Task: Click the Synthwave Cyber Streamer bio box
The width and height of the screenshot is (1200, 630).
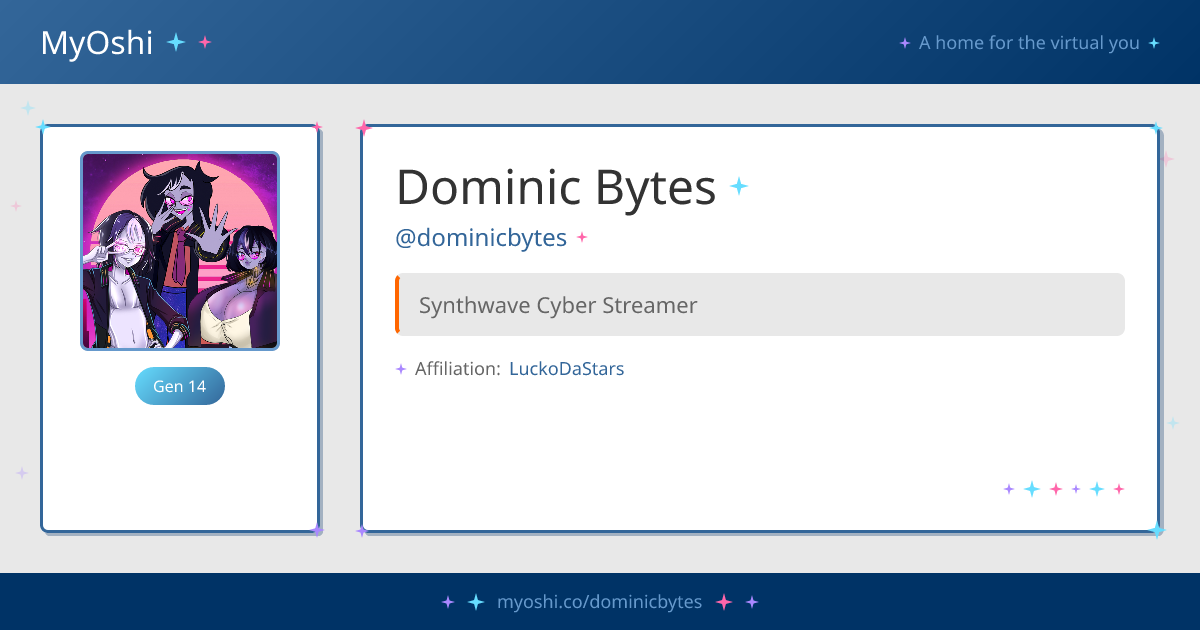Action: click(760, 305)
